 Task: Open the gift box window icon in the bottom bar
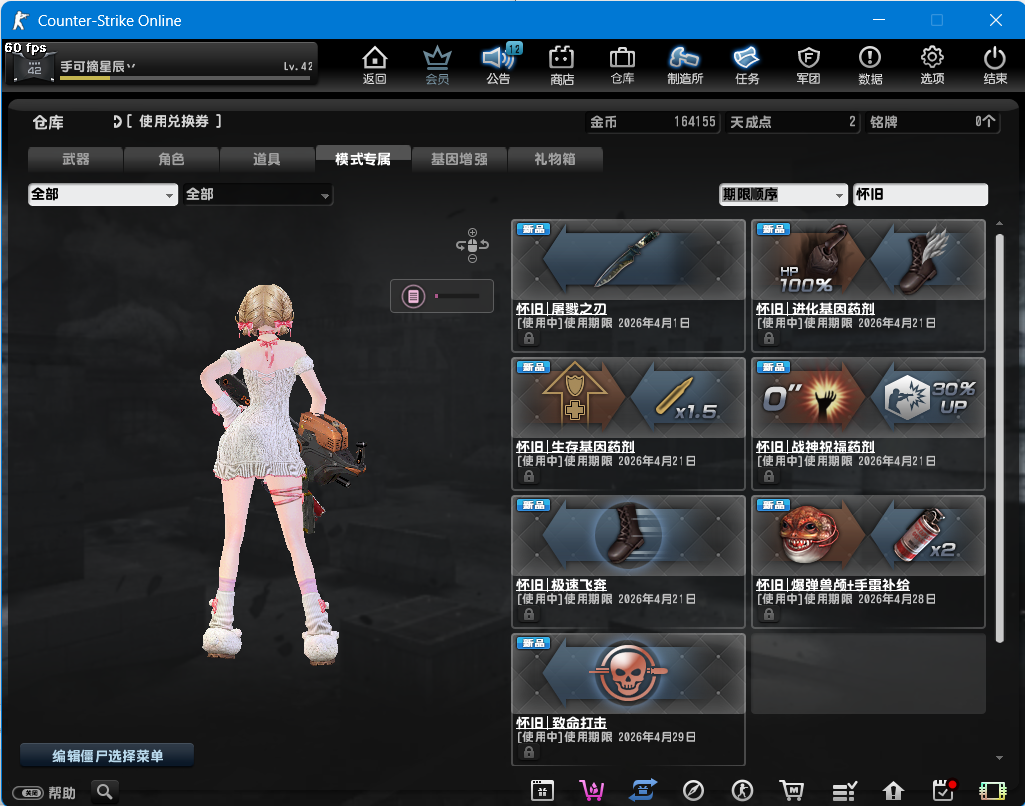(x=543, y=790)
